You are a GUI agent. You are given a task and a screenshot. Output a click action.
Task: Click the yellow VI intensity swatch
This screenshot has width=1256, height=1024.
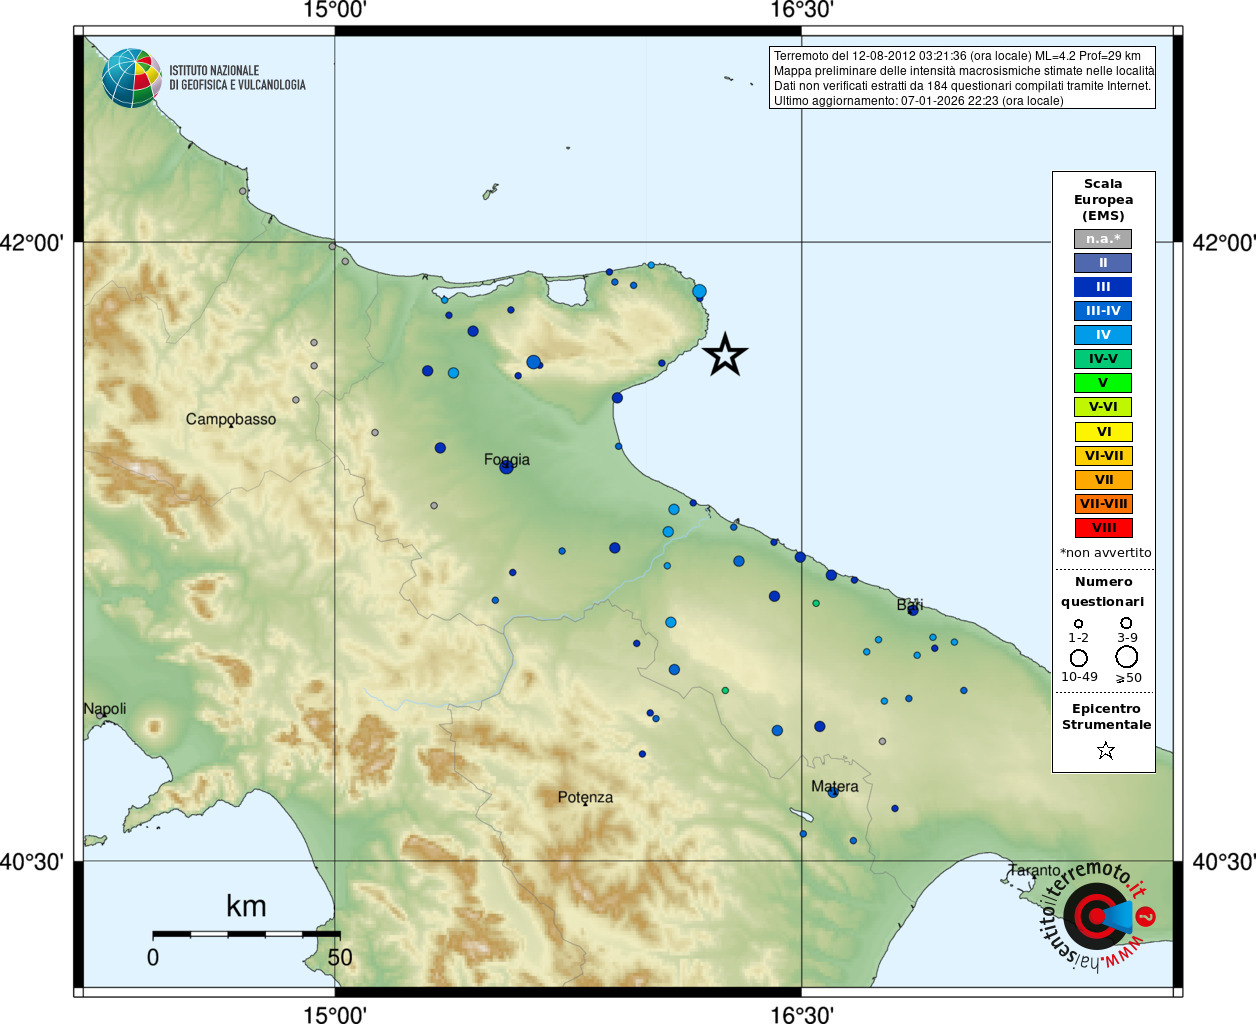pos(1103,432)
